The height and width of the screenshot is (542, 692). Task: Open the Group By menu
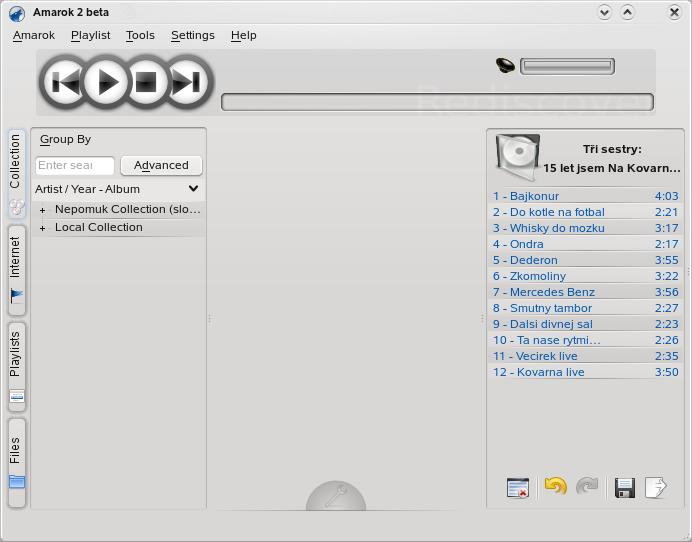click(x=65, y=139)
